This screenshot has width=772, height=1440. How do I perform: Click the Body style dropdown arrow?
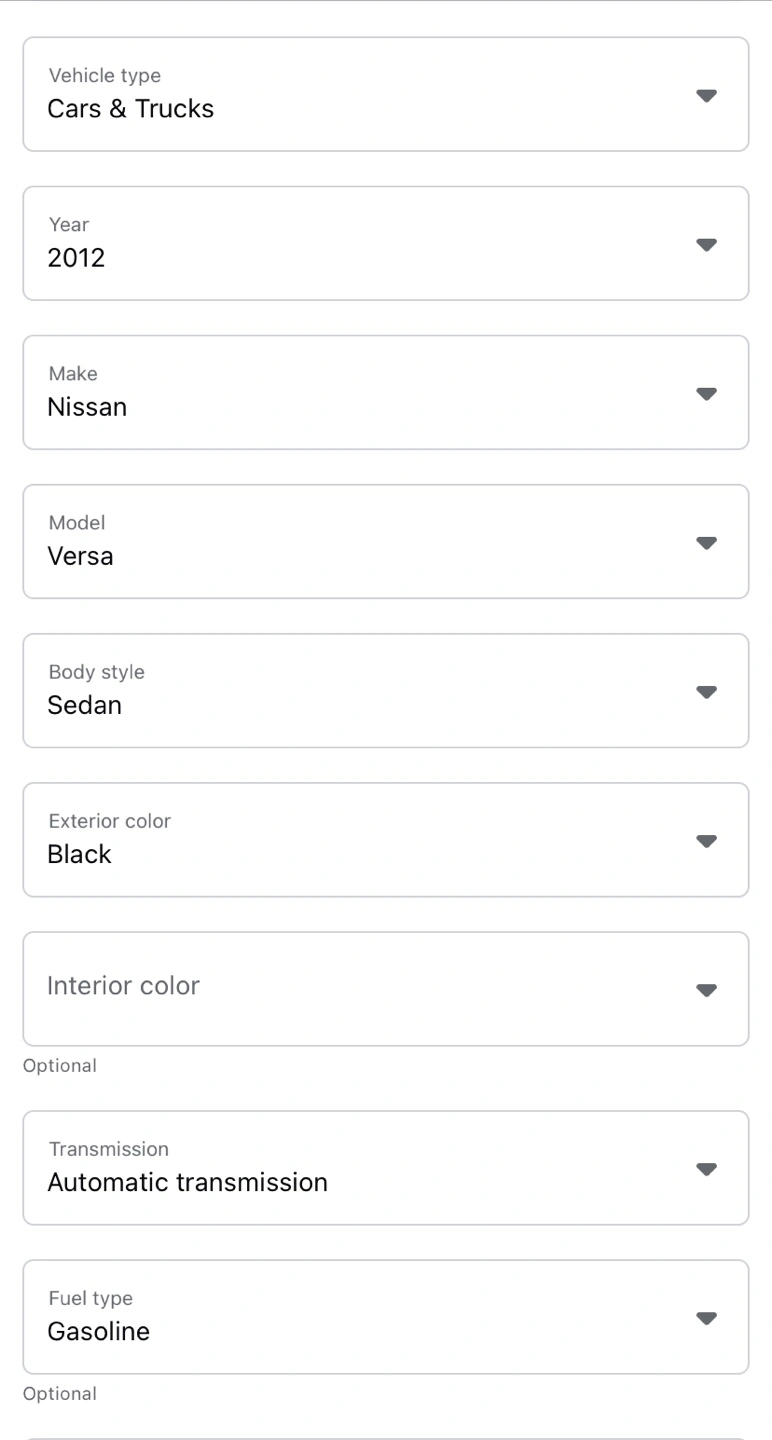706,692
